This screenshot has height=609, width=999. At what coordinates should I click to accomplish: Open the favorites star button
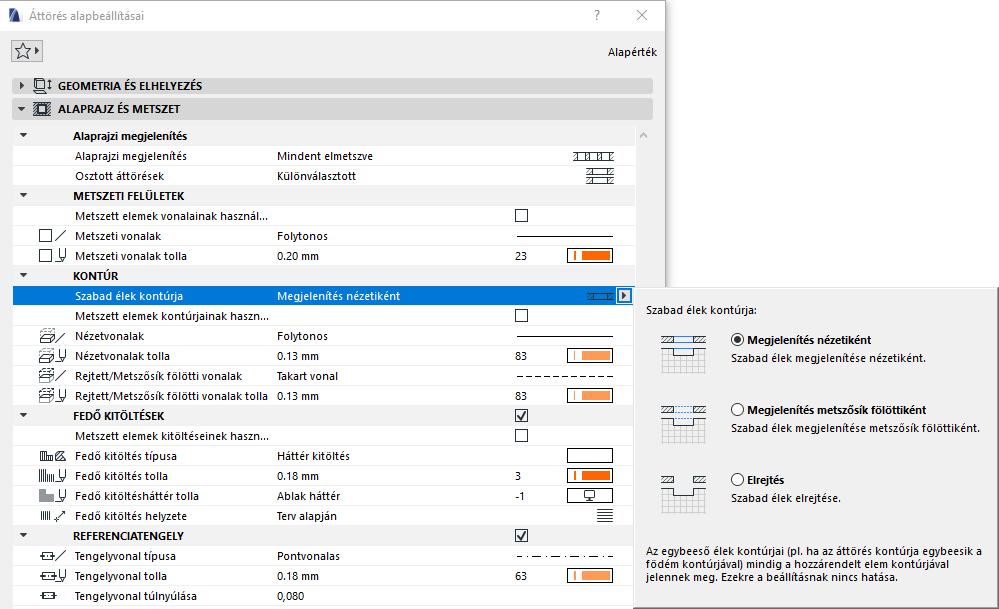pos(27,51)
